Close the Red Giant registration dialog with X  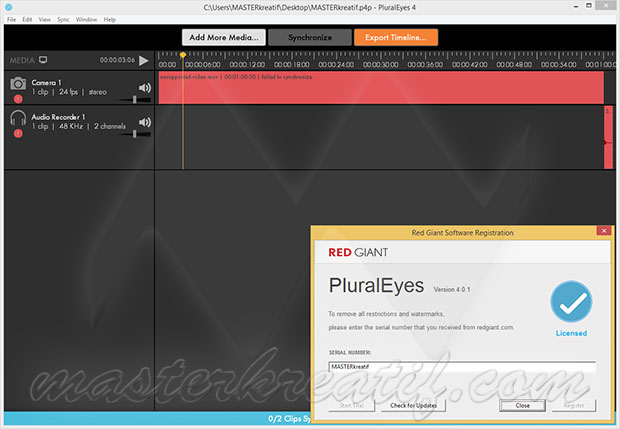tap(604, 231)
